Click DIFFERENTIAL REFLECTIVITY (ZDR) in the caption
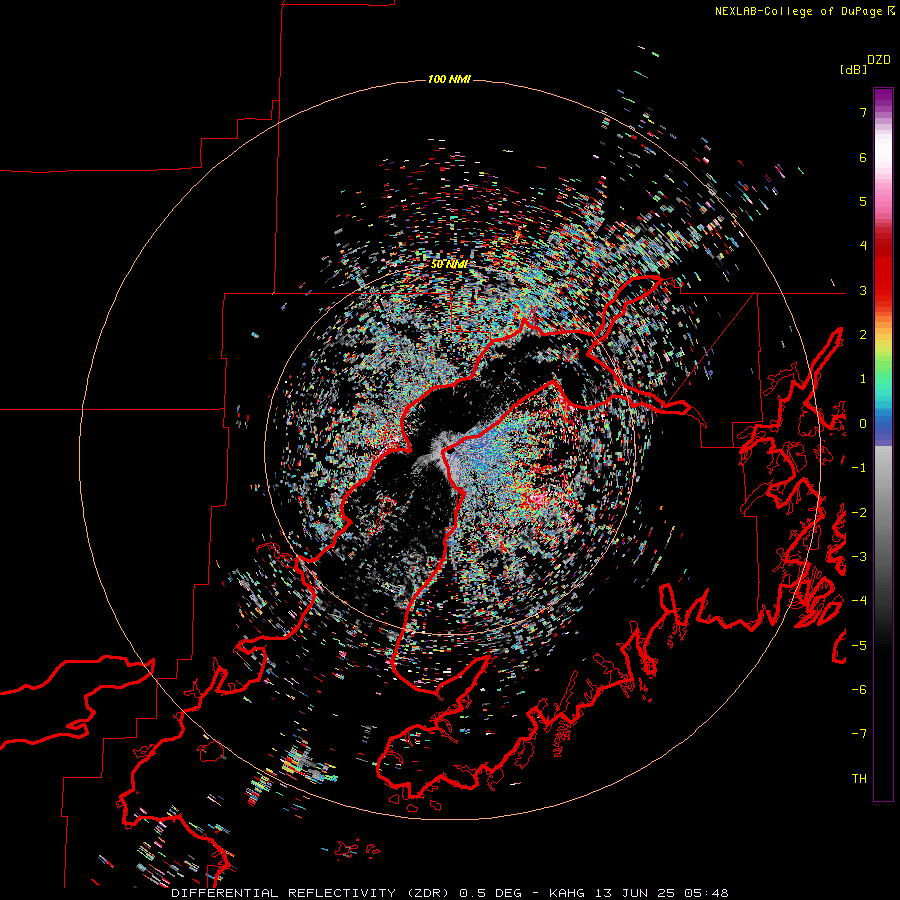The height and width of the screenshot is (900, 900). click(312, 893)
